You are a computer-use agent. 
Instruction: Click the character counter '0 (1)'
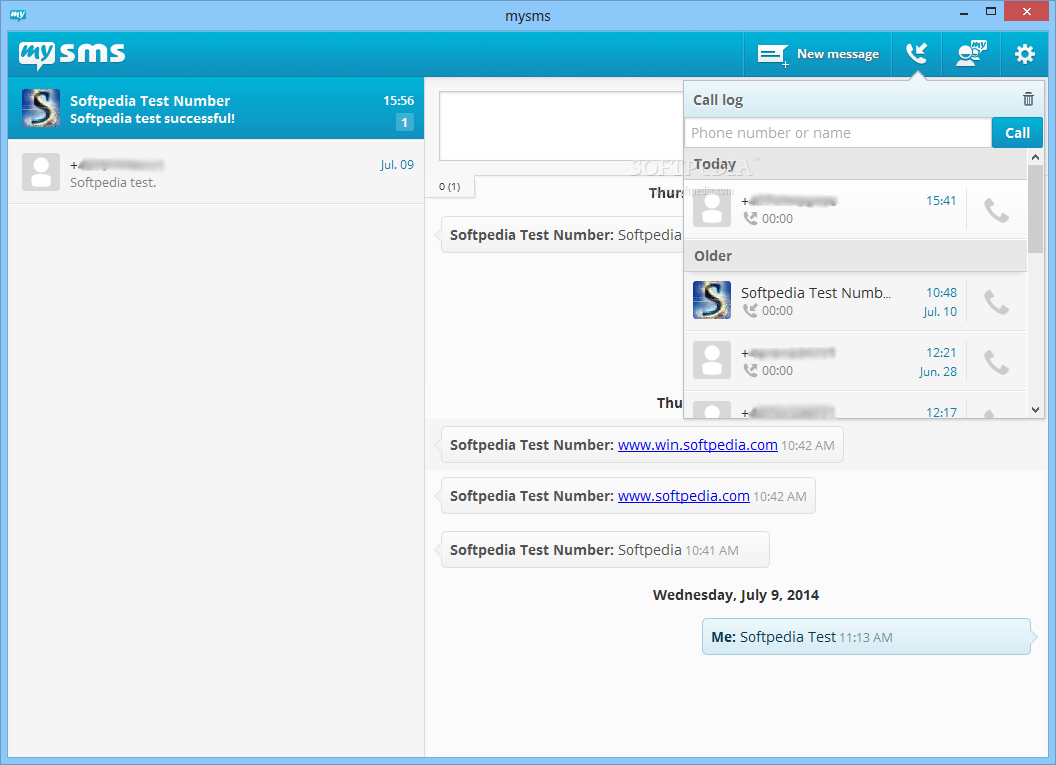tap(449, 187)
